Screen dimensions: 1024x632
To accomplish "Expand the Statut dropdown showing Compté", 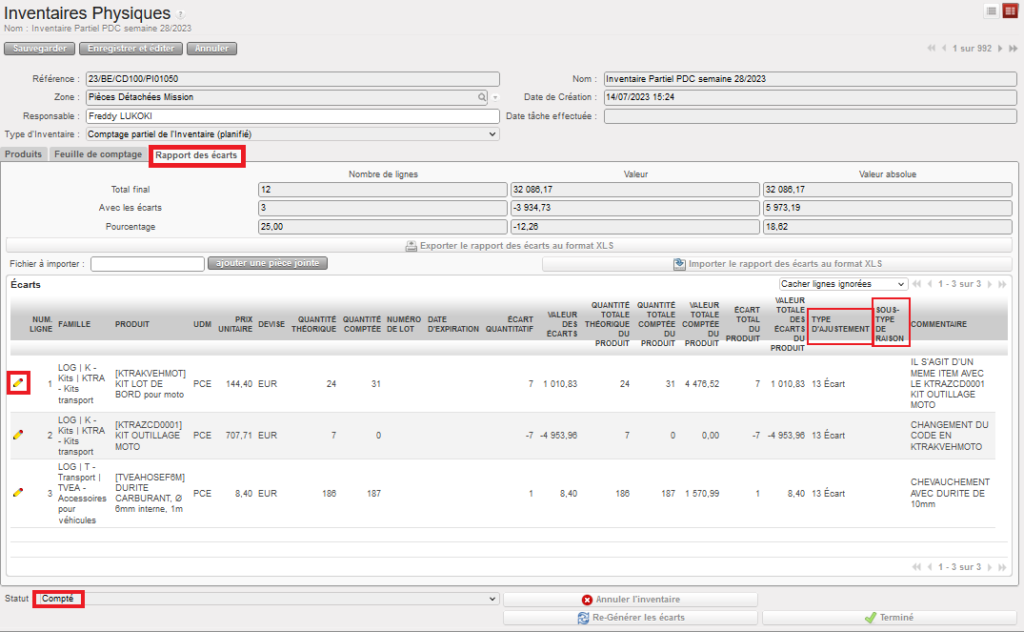I will click(490, 598).
